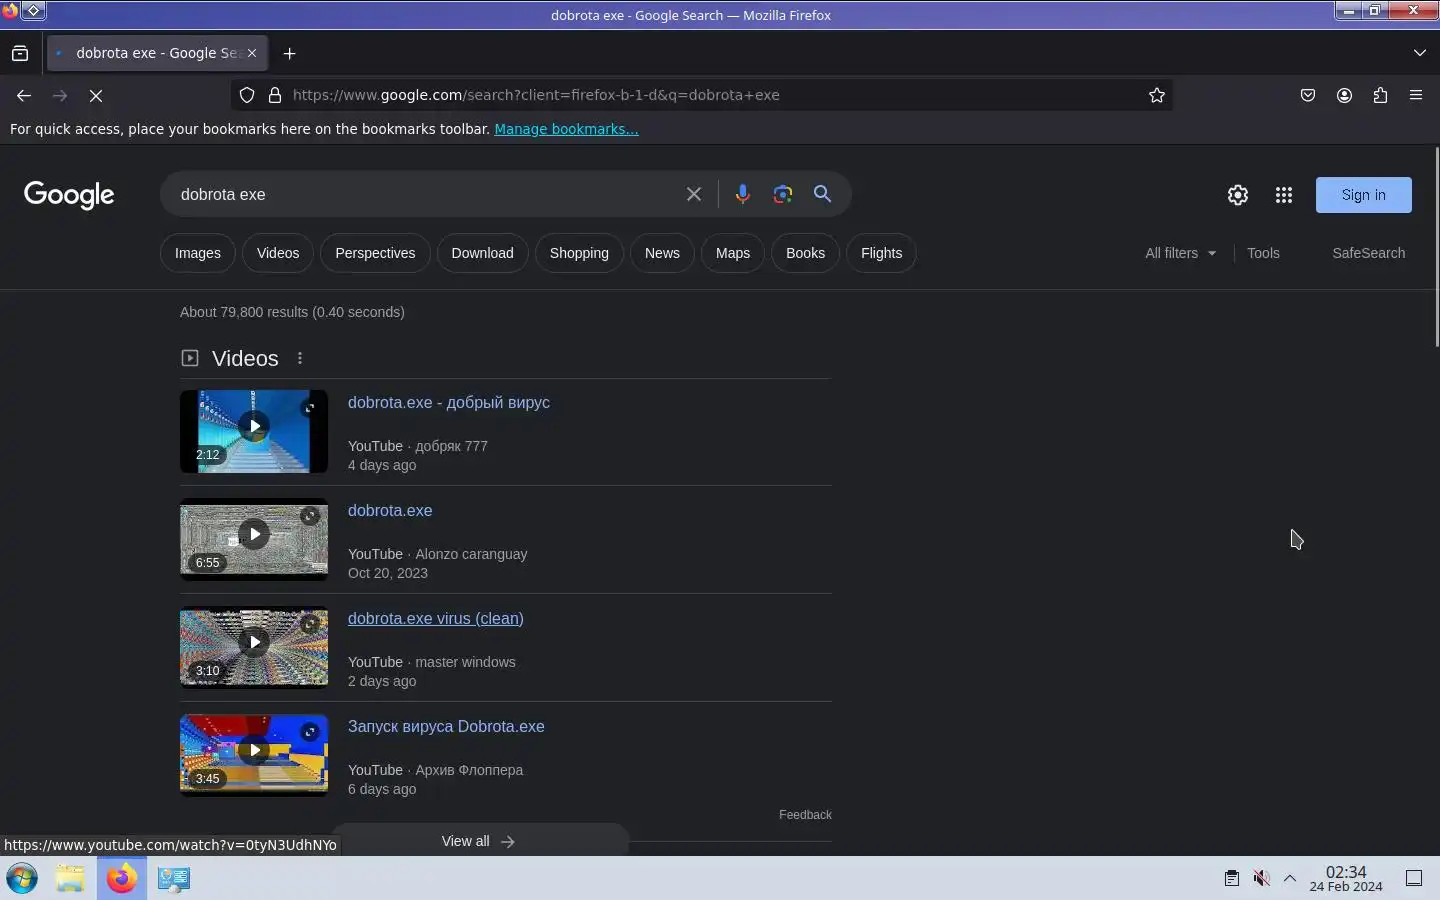The image size is (1440, 900).
Task: Stop loading the page
Action: point(96,95)
